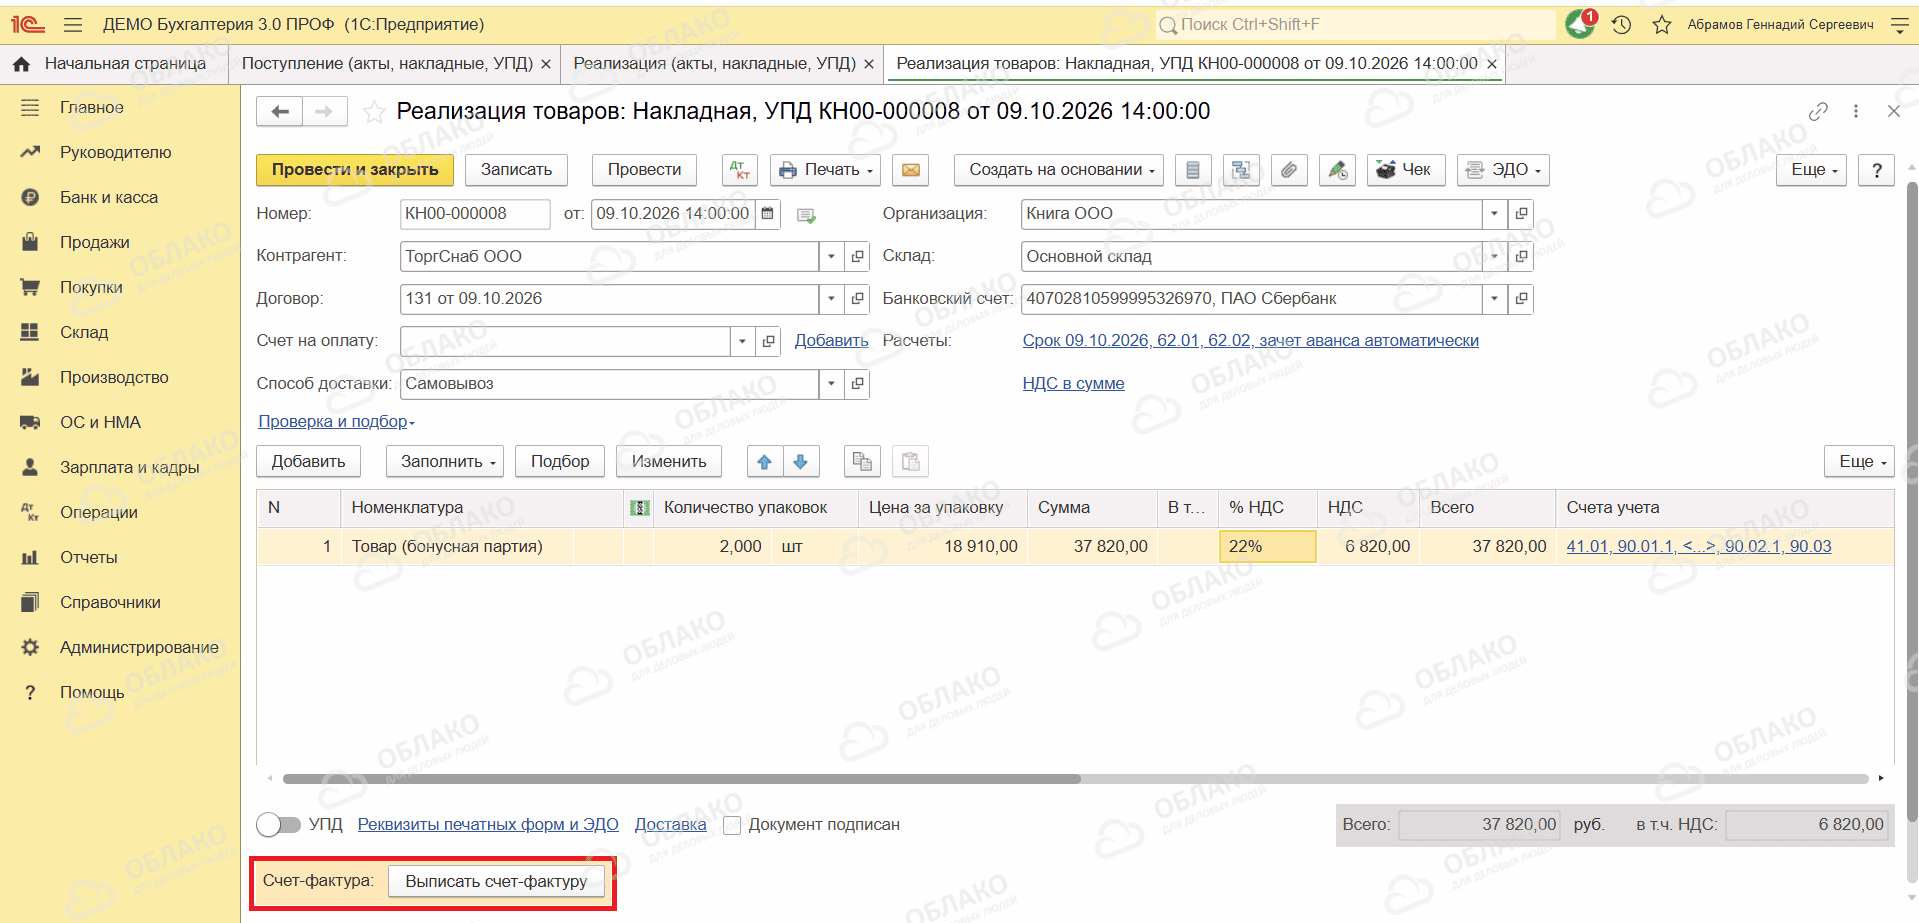1919x923 pixels.
Task: Open calendar picker next to document date
Action: point(767,214)
